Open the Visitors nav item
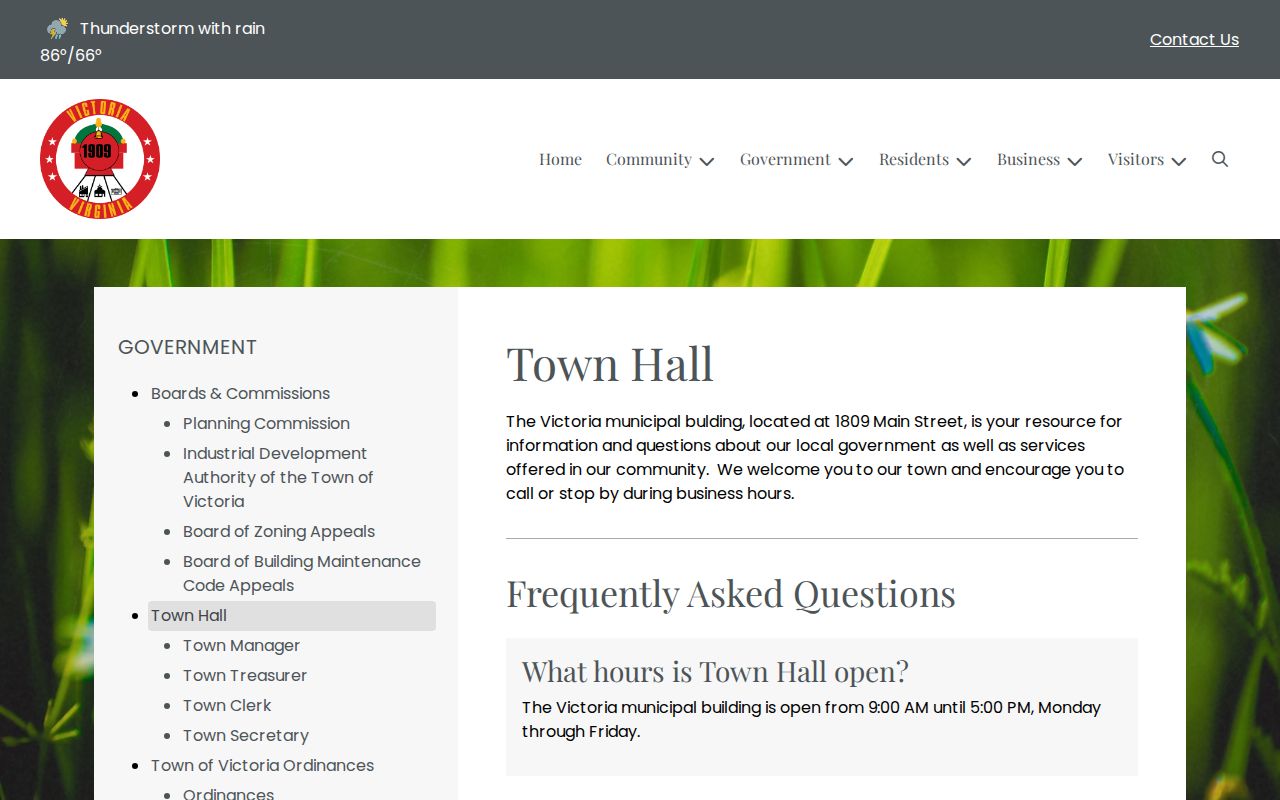The height and width of the screenshot is (800, 1280). [1136, 159]
